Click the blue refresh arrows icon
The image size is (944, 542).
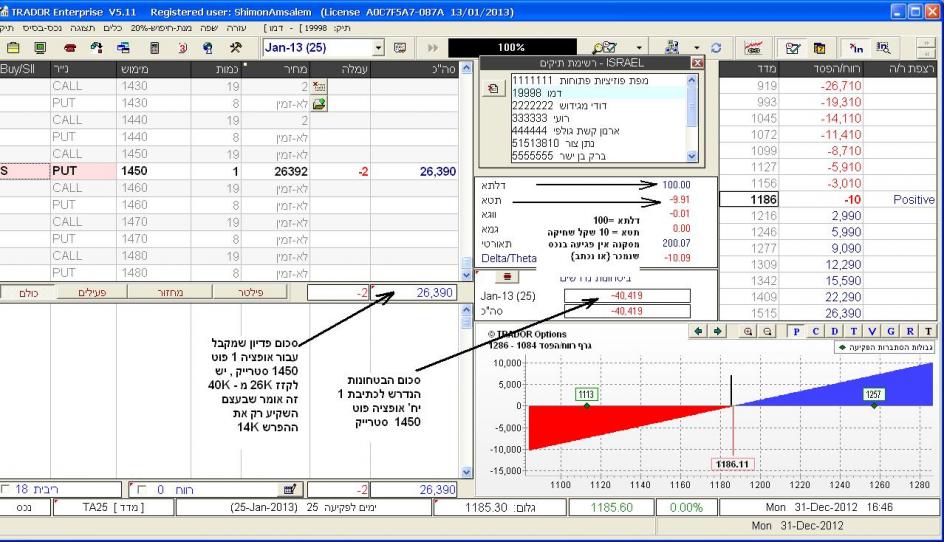(x=716, y=48)
